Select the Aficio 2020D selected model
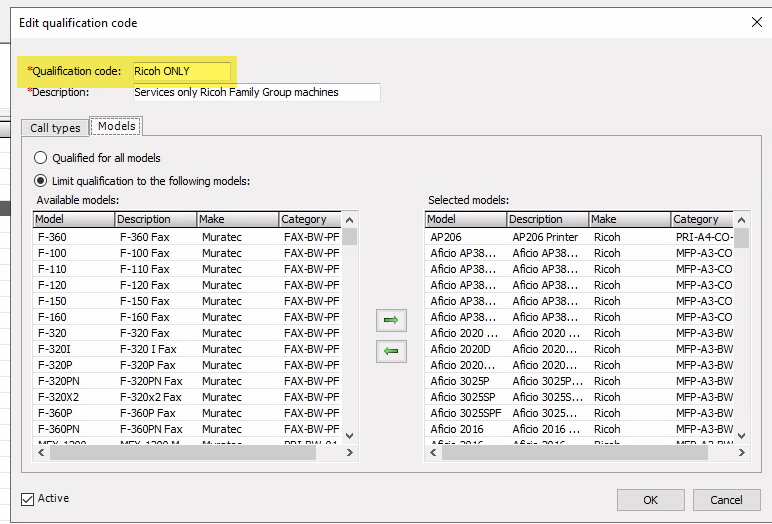This screenshot has width=772, height=524. (579, 349)
